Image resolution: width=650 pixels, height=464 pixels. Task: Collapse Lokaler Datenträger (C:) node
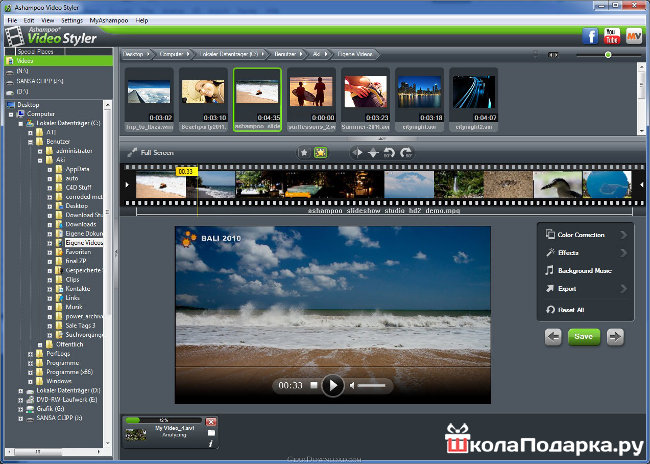21,124
